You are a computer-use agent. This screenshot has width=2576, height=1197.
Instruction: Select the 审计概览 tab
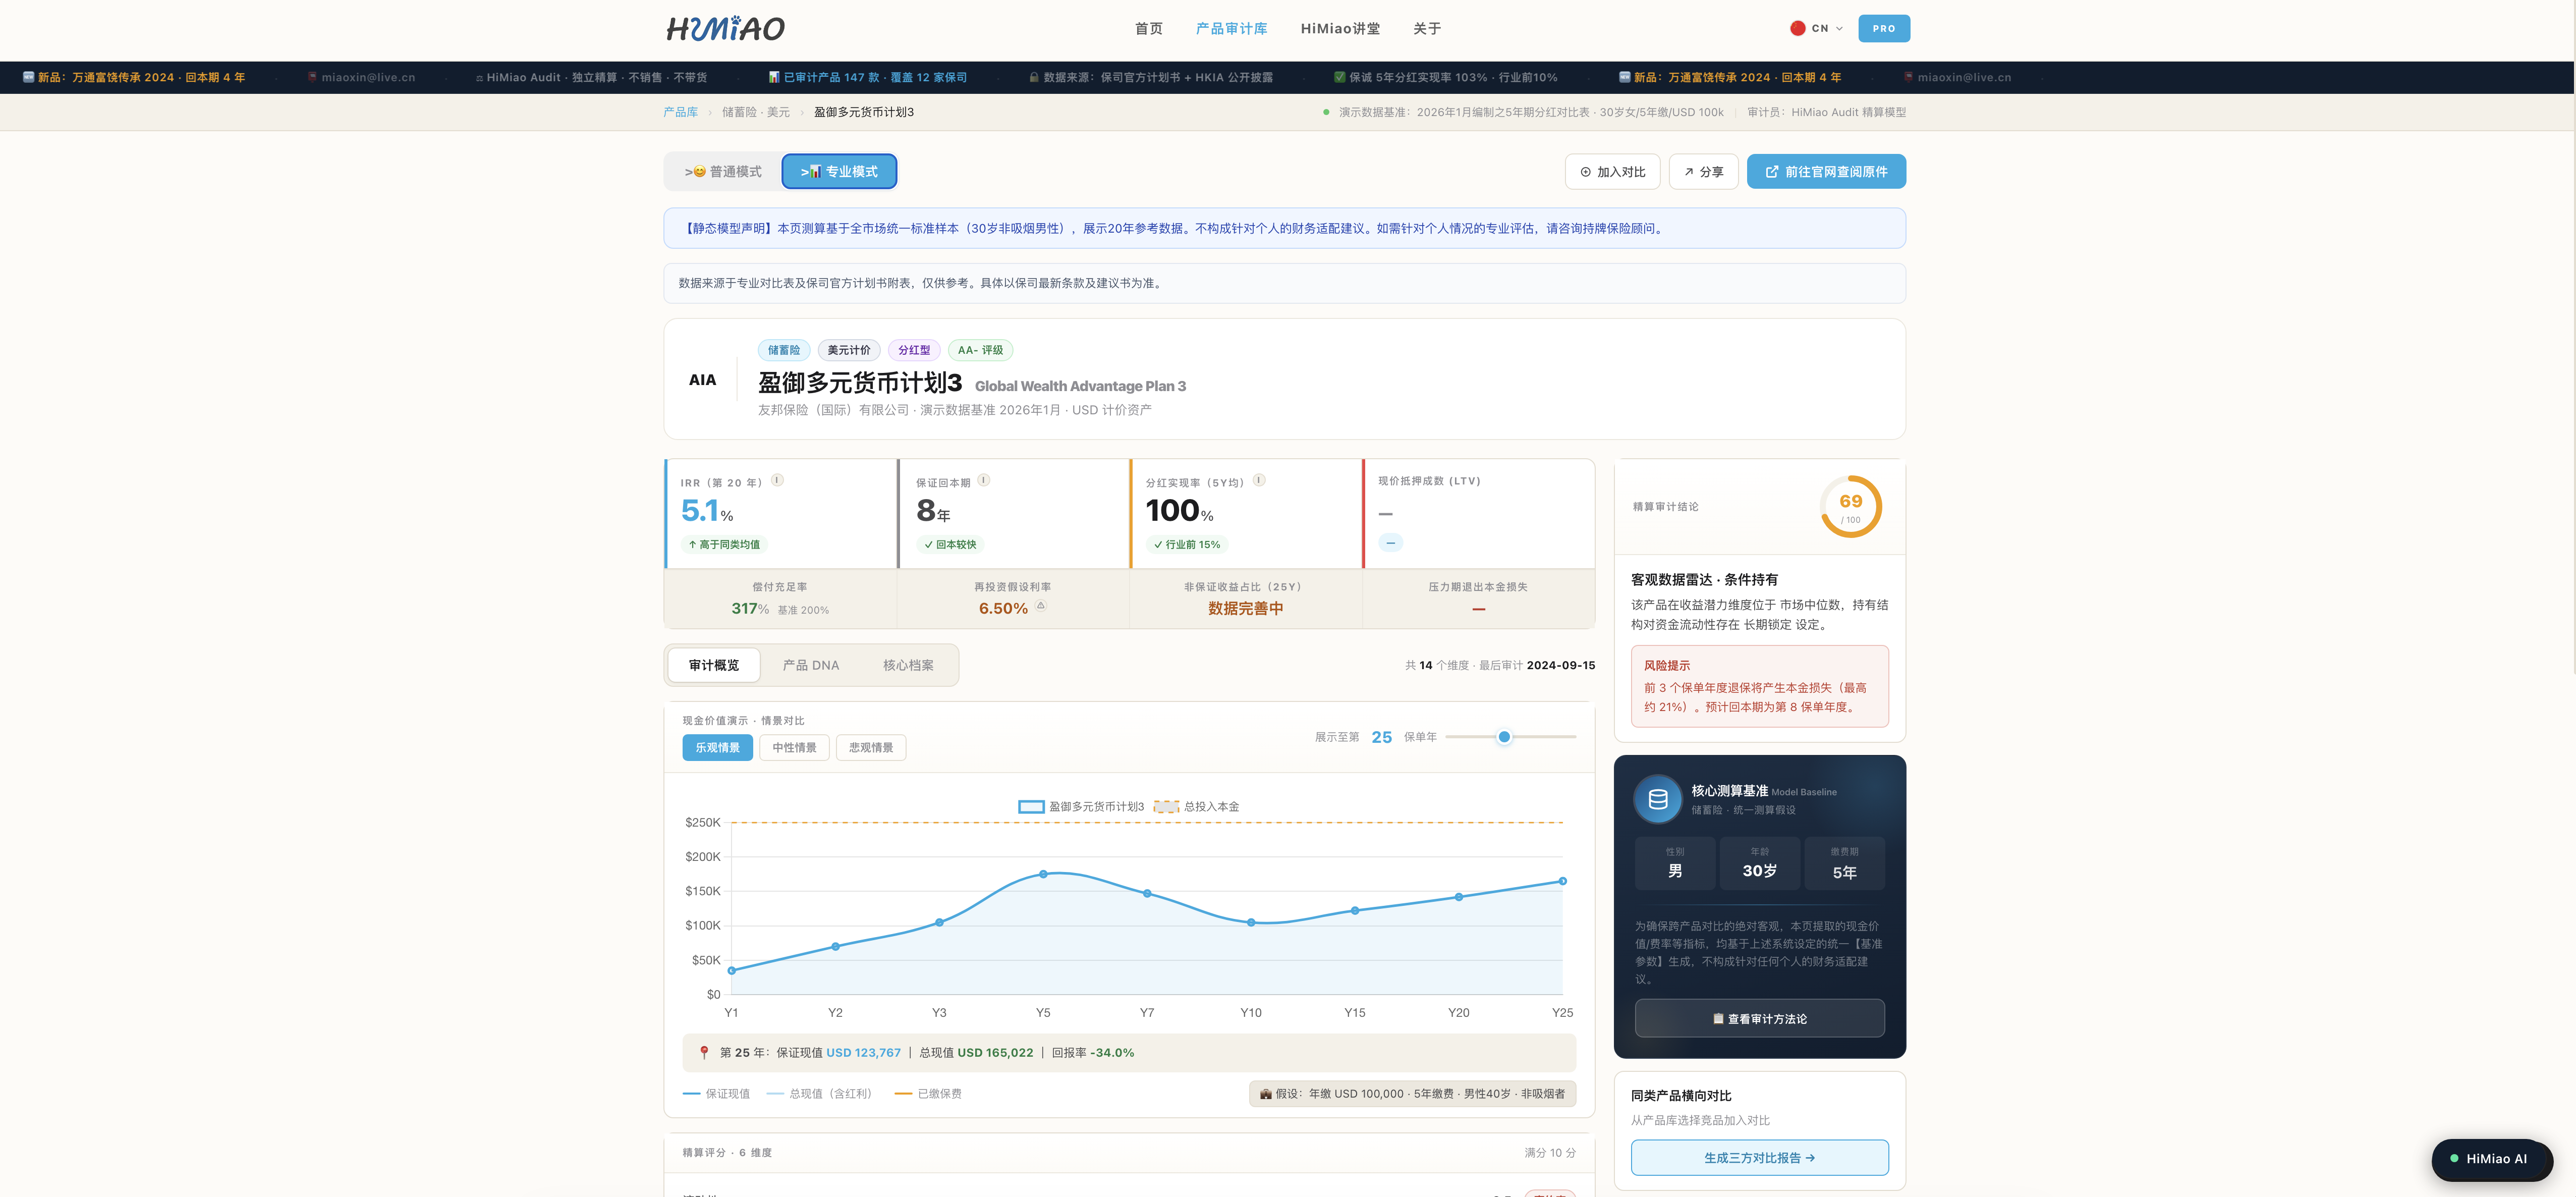click(x=714, y=665)
